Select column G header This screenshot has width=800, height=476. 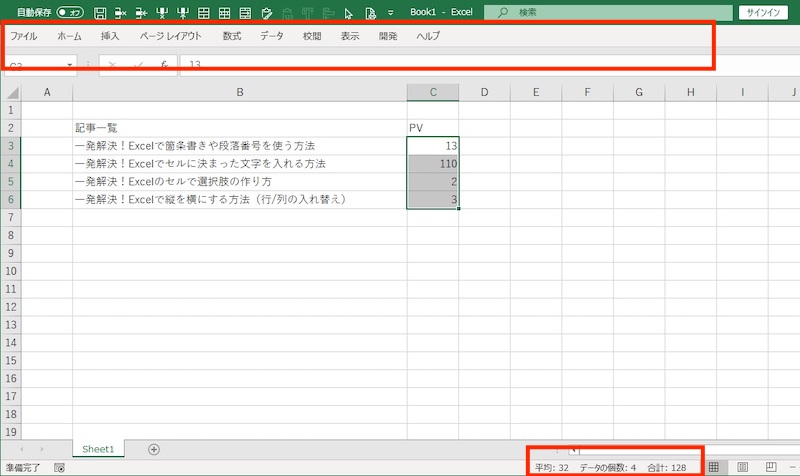(x=639, y=92)
